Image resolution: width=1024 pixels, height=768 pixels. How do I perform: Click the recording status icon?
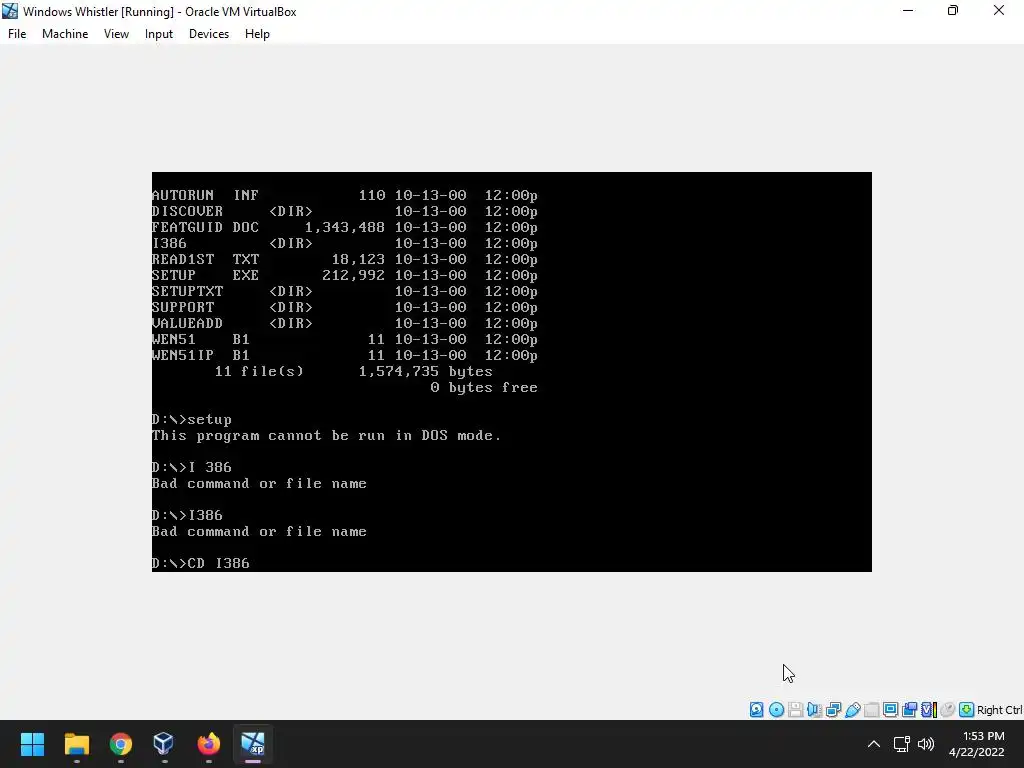[909, 710]
